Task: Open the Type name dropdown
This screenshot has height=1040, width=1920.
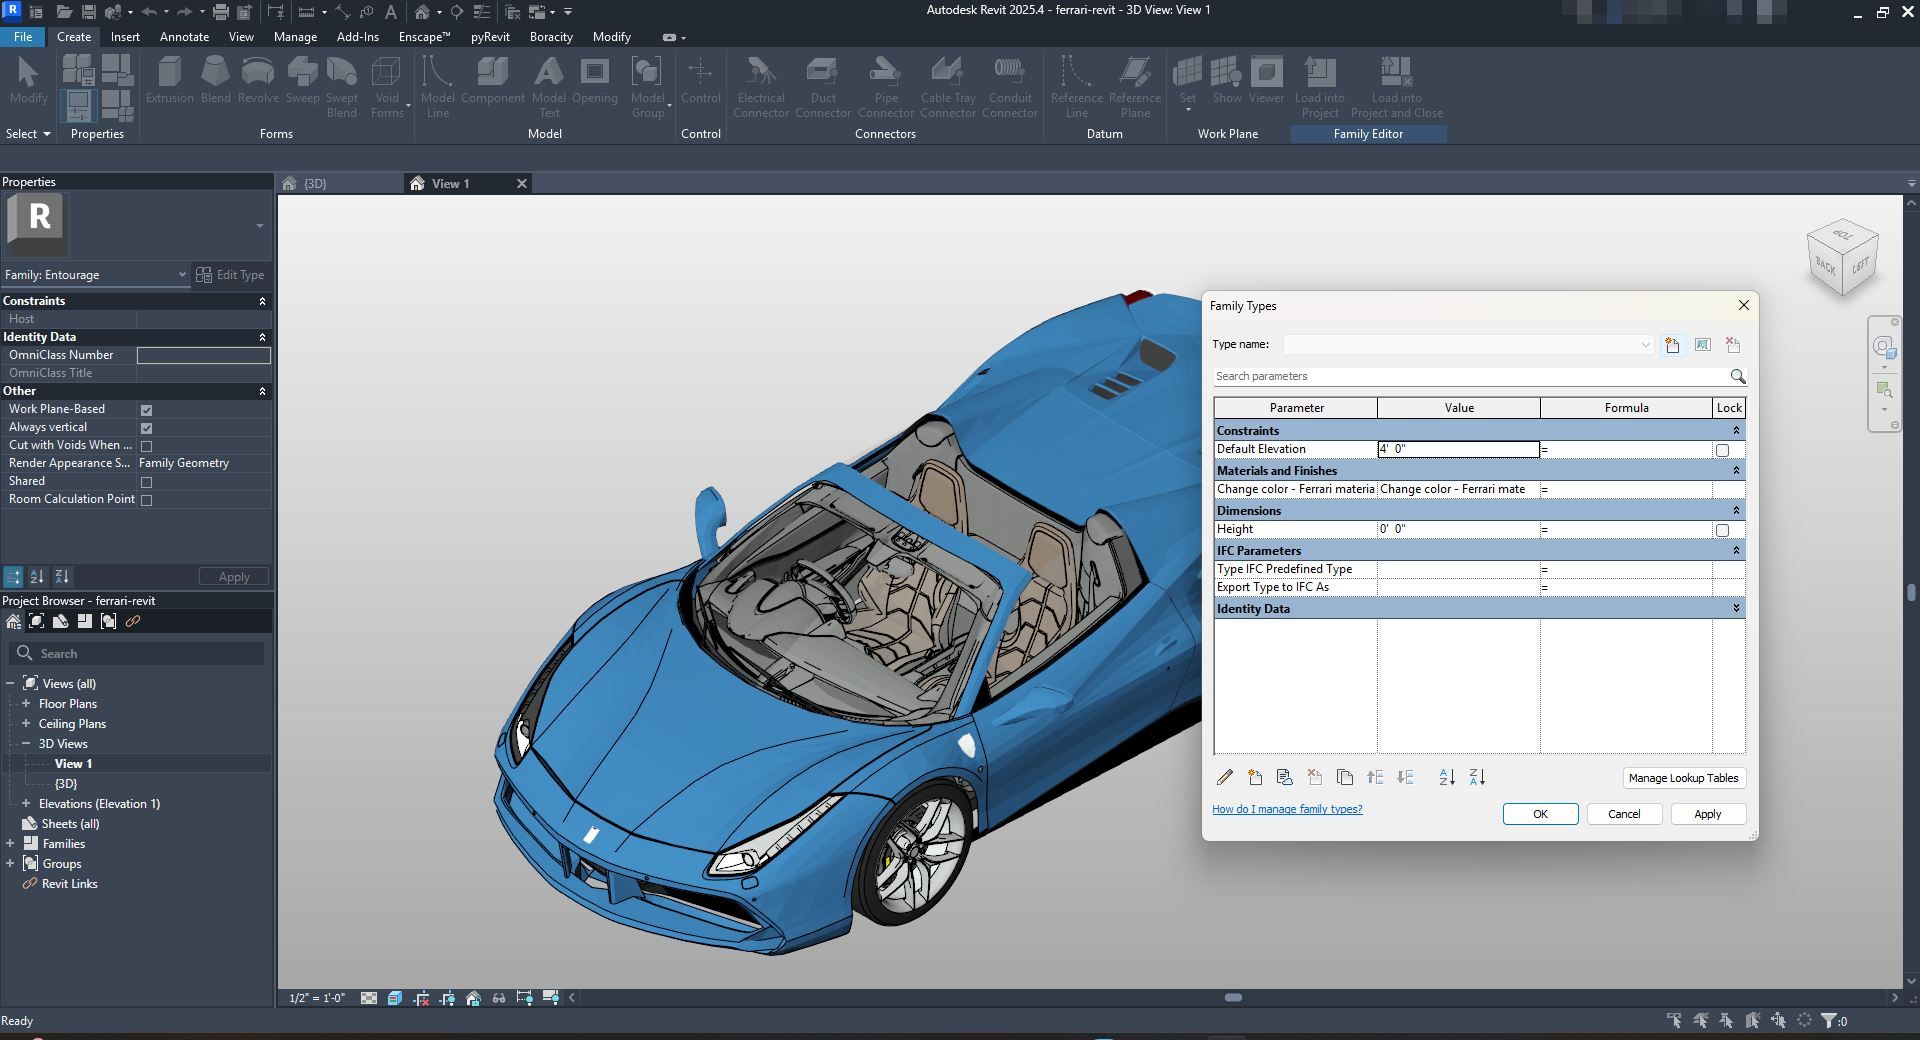Action: [x=1645, y=345]
